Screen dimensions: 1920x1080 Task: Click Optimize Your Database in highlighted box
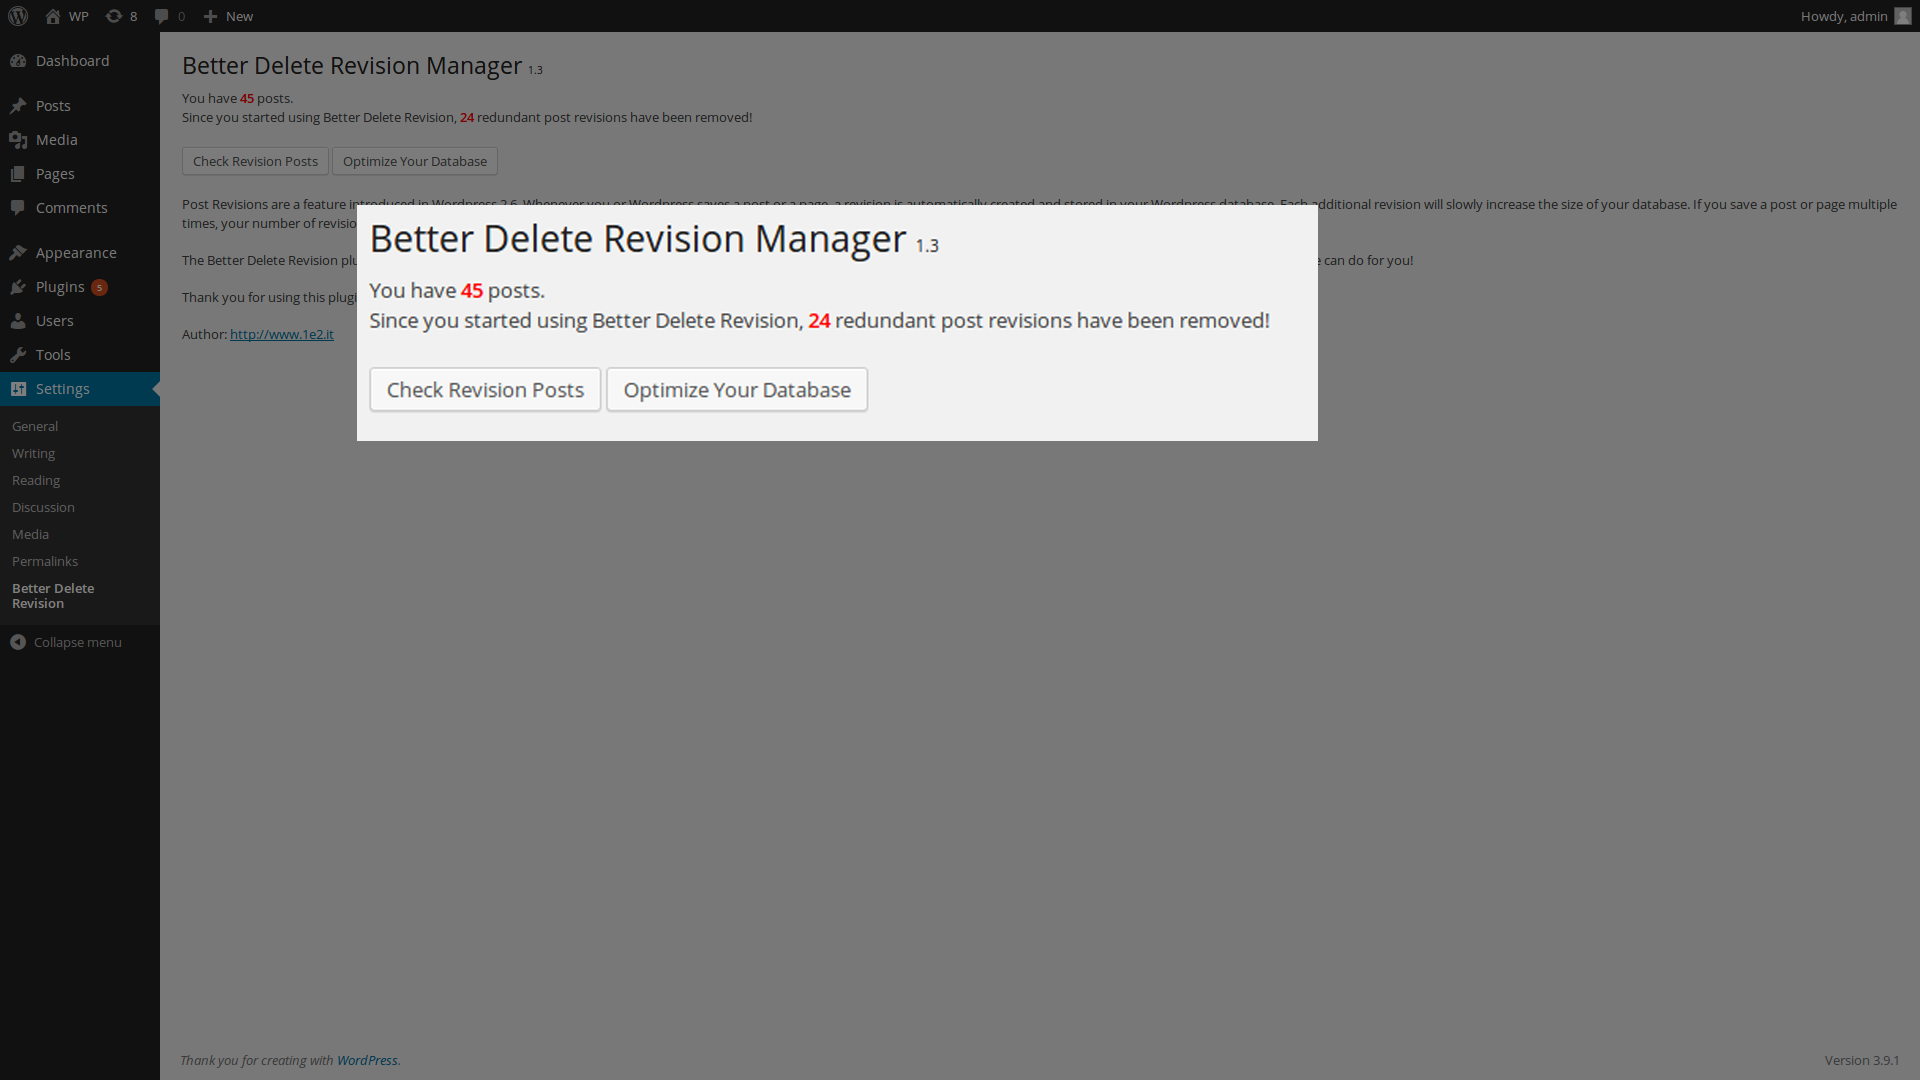(737, 390)
